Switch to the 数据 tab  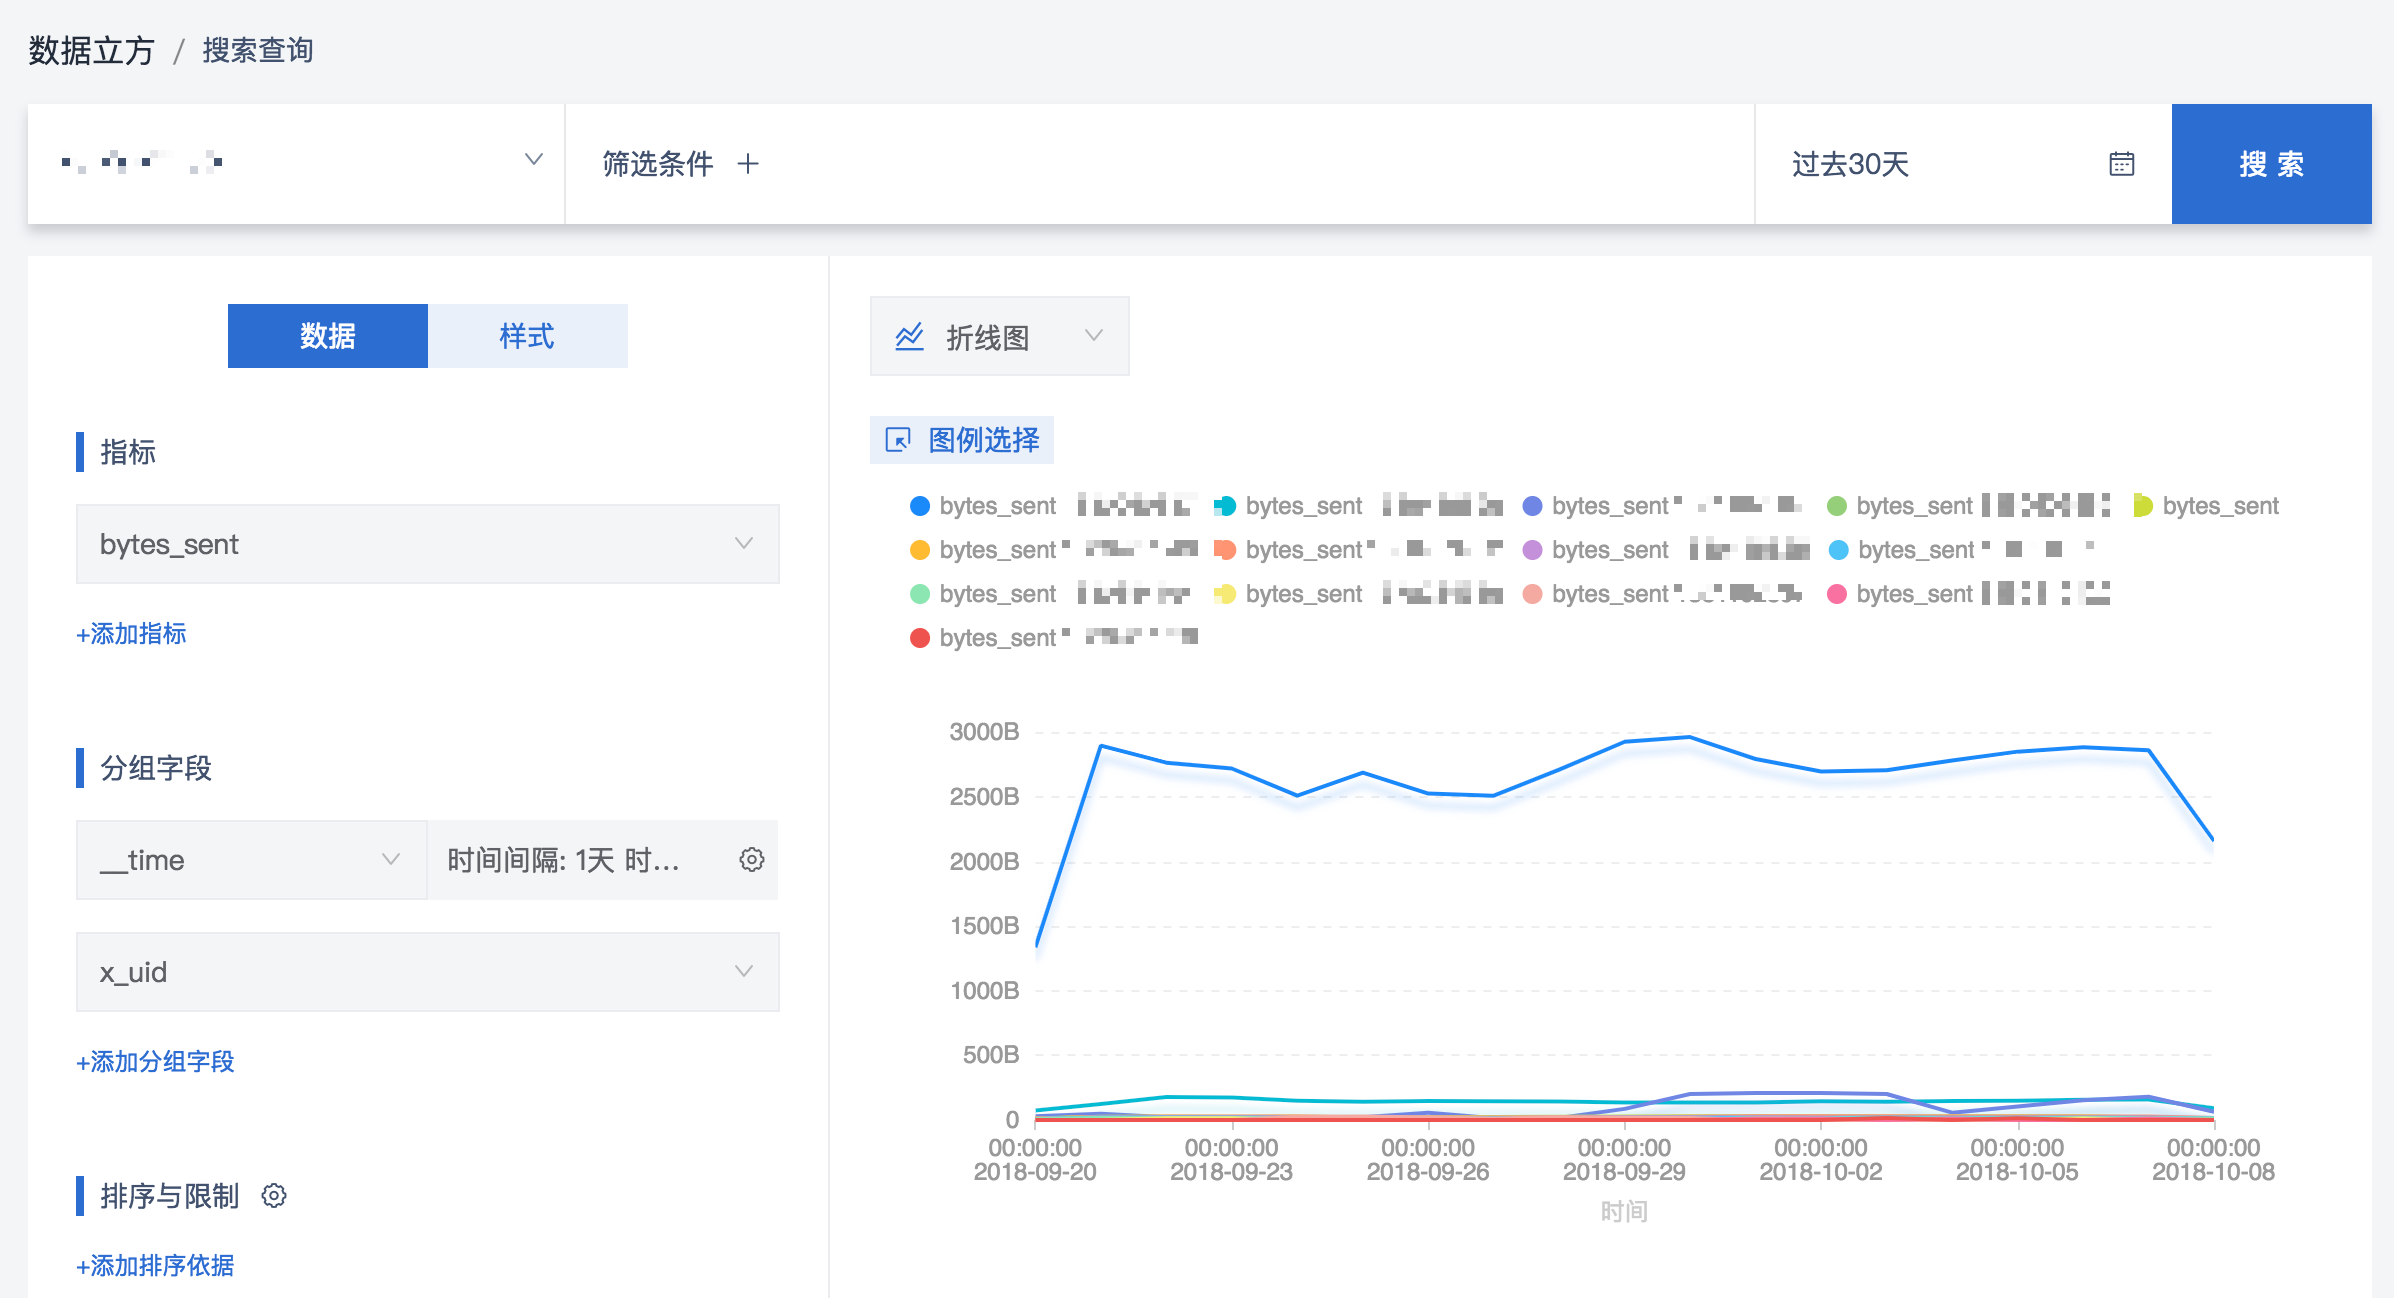click(x=328, y=336)
